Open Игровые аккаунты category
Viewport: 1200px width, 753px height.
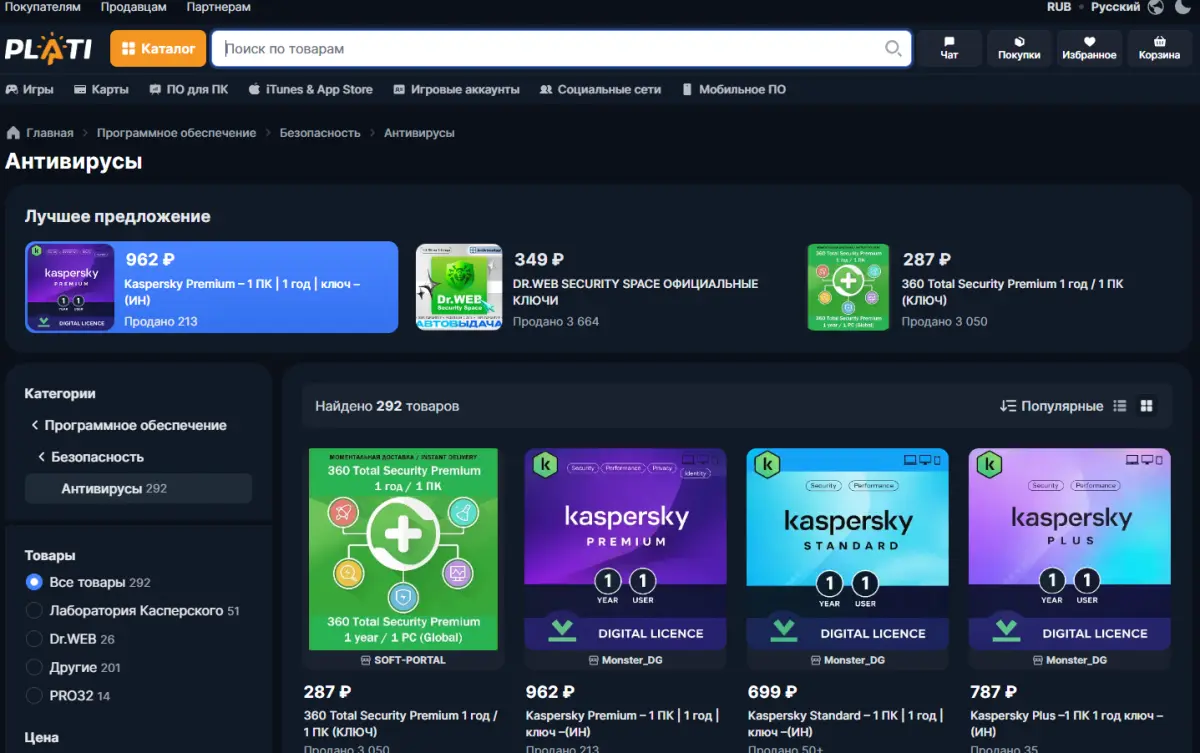tap(456, 89)
